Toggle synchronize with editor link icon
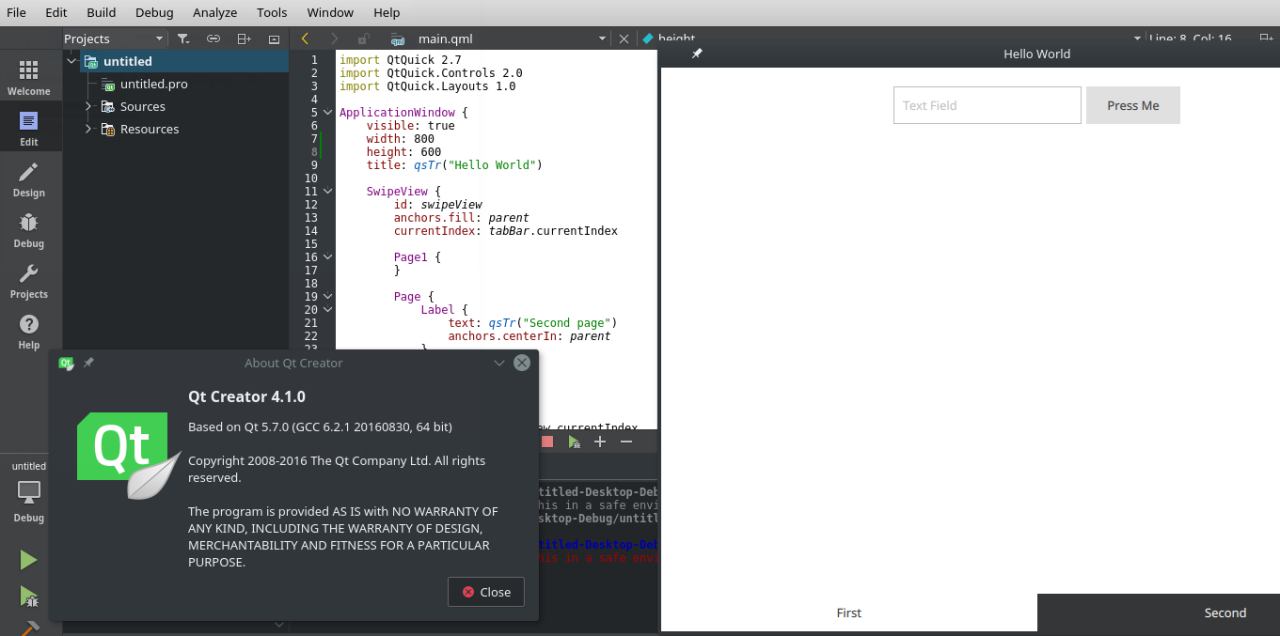The height and width of the screenshot is (636, 1280). (213, 39)
